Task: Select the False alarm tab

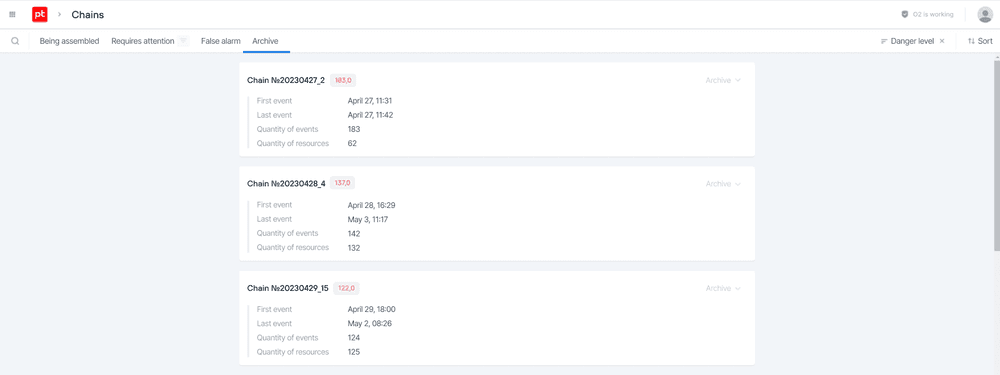Action: 221,41
